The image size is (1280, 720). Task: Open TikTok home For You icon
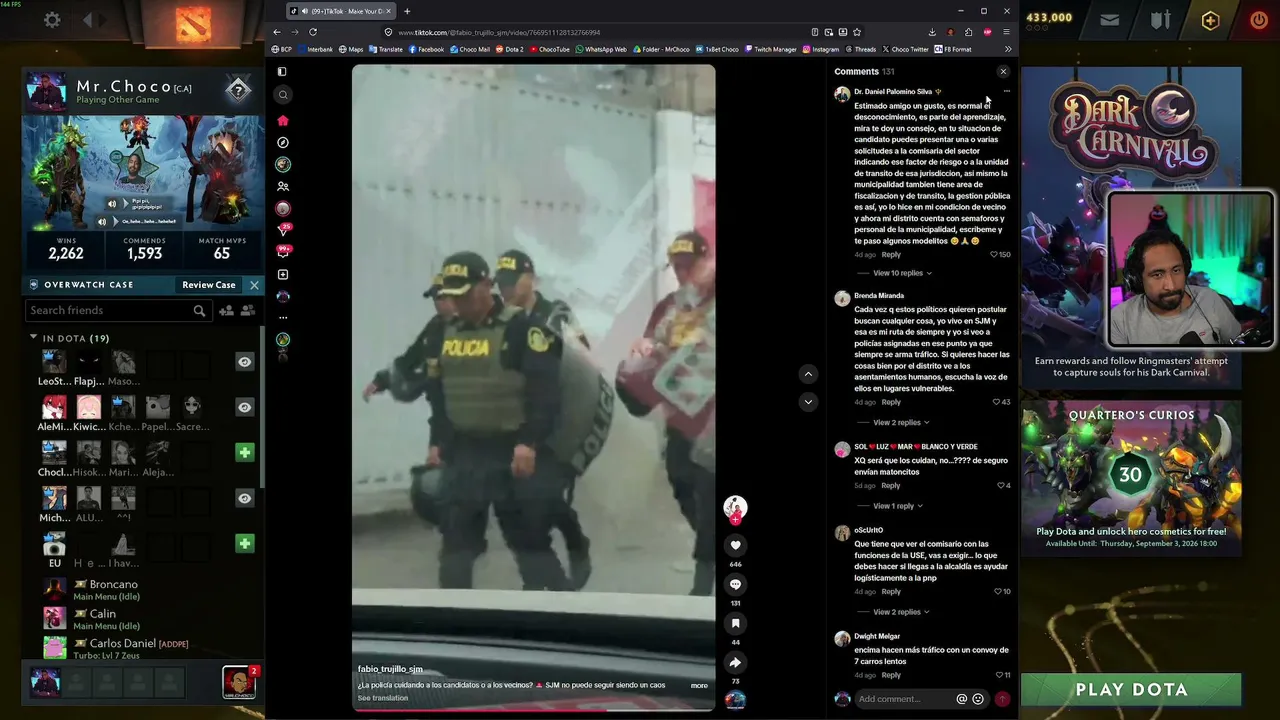[x=283, y=120]
